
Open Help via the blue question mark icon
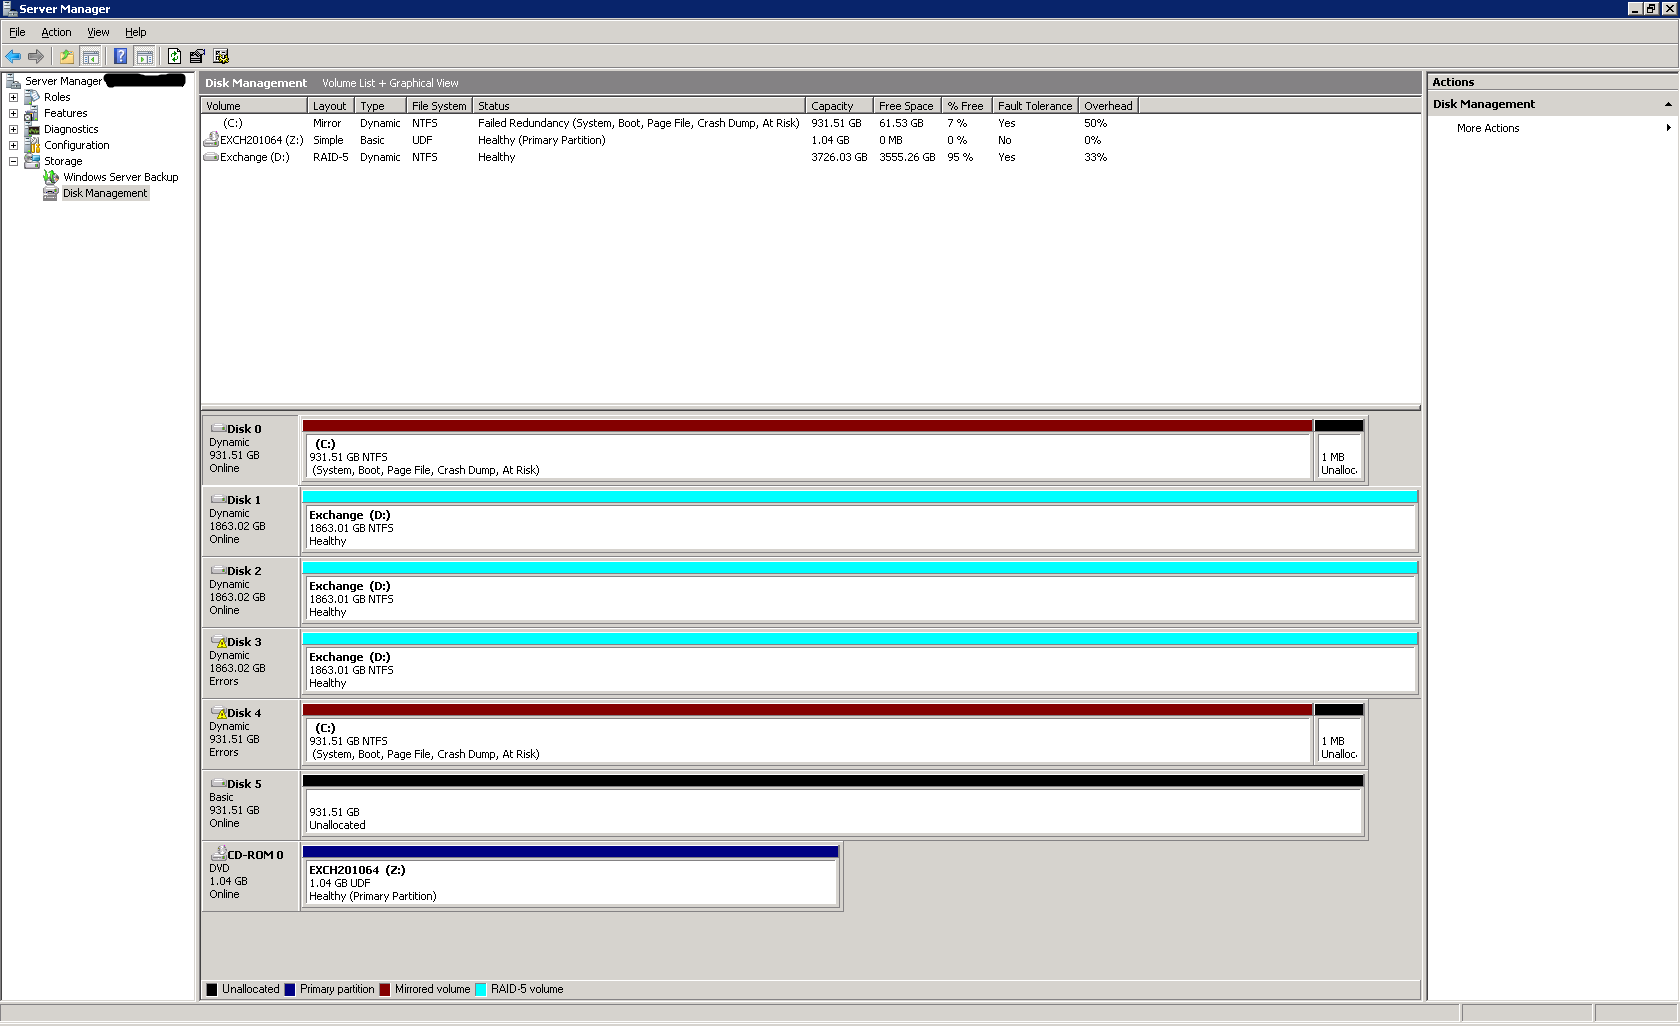(120, 56)
